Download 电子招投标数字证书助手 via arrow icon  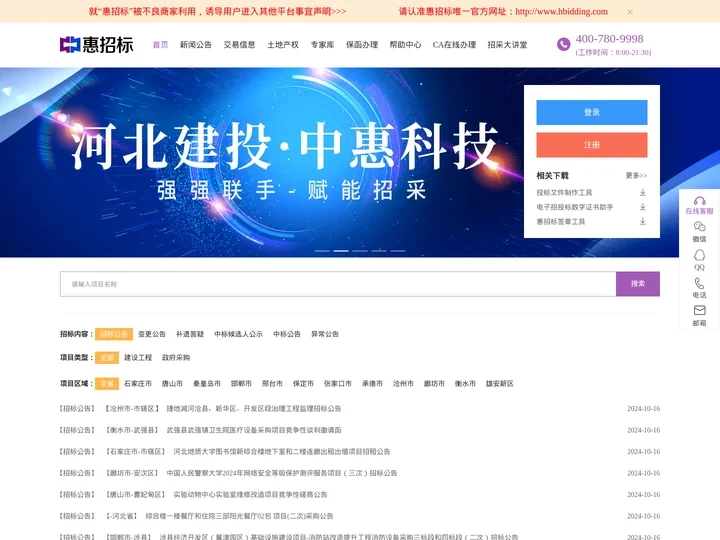(643, 207)
